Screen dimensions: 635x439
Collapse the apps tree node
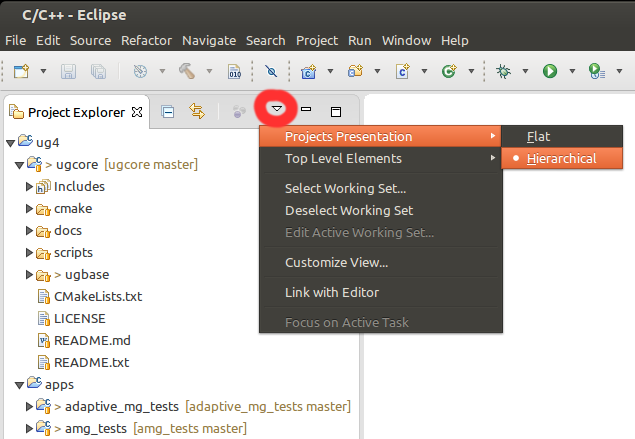pyautogui.click(x=19, y=385)
